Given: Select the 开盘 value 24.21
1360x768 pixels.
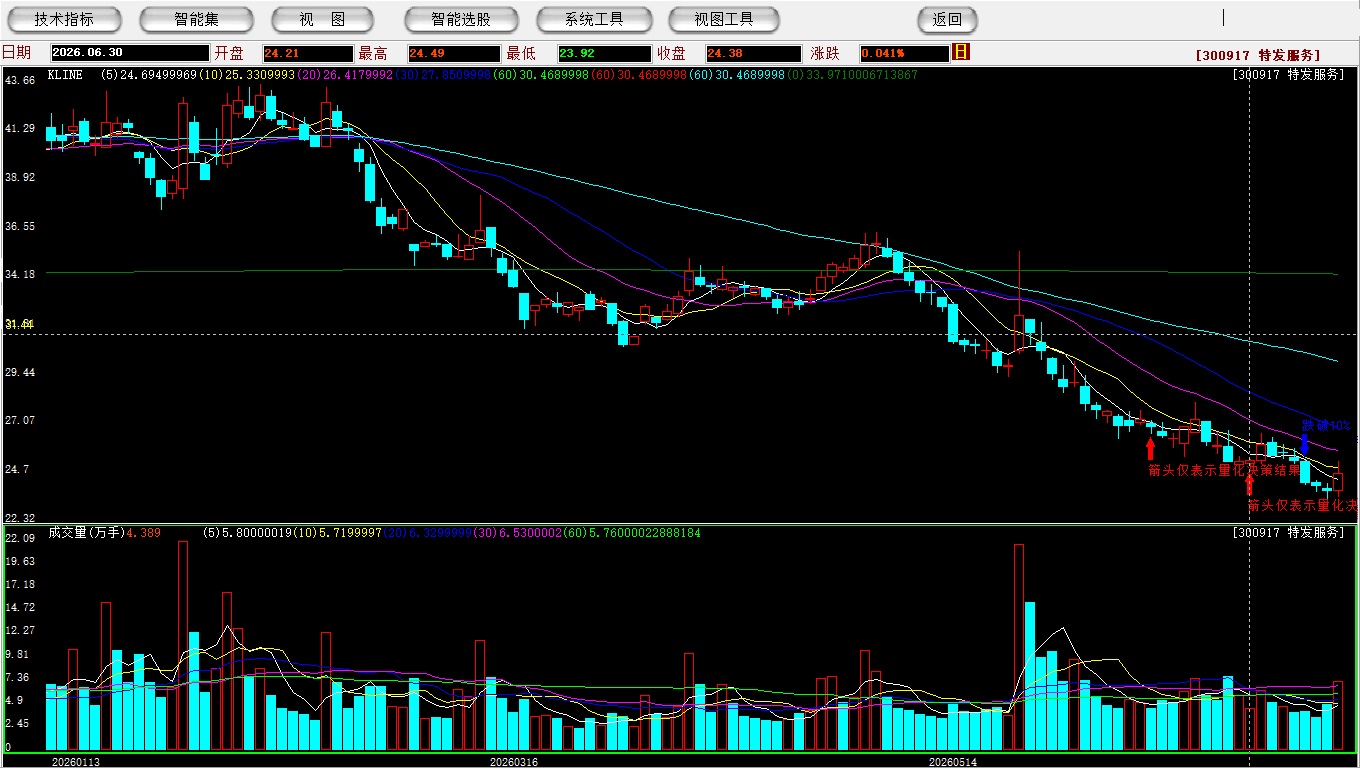Looking at the screenshot, I should [308, 54].
